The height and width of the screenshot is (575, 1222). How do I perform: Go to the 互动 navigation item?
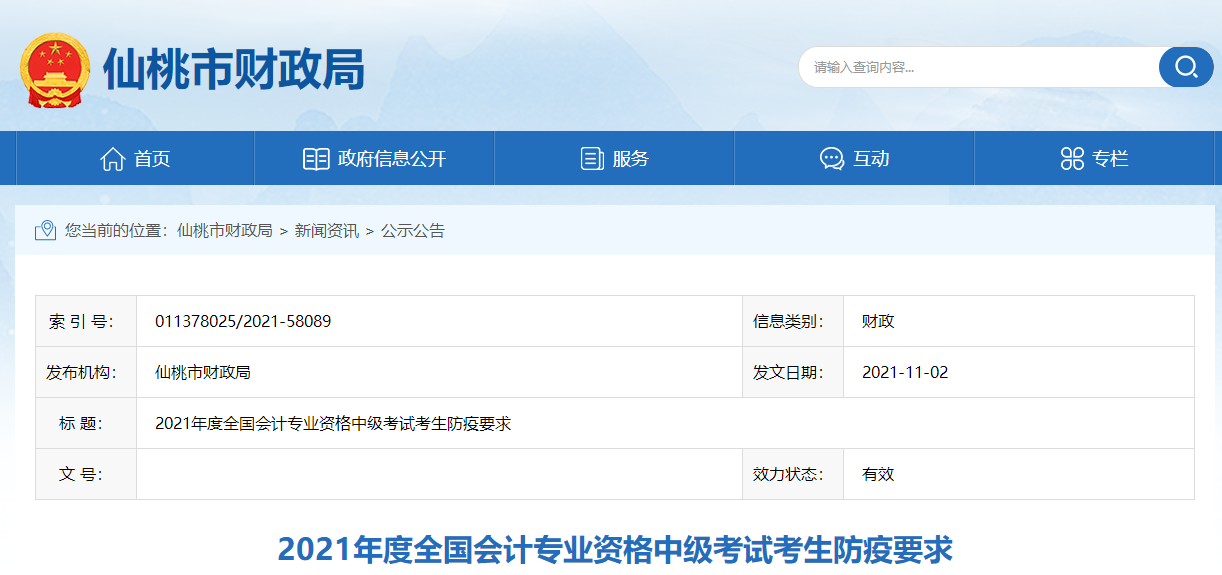871,159
